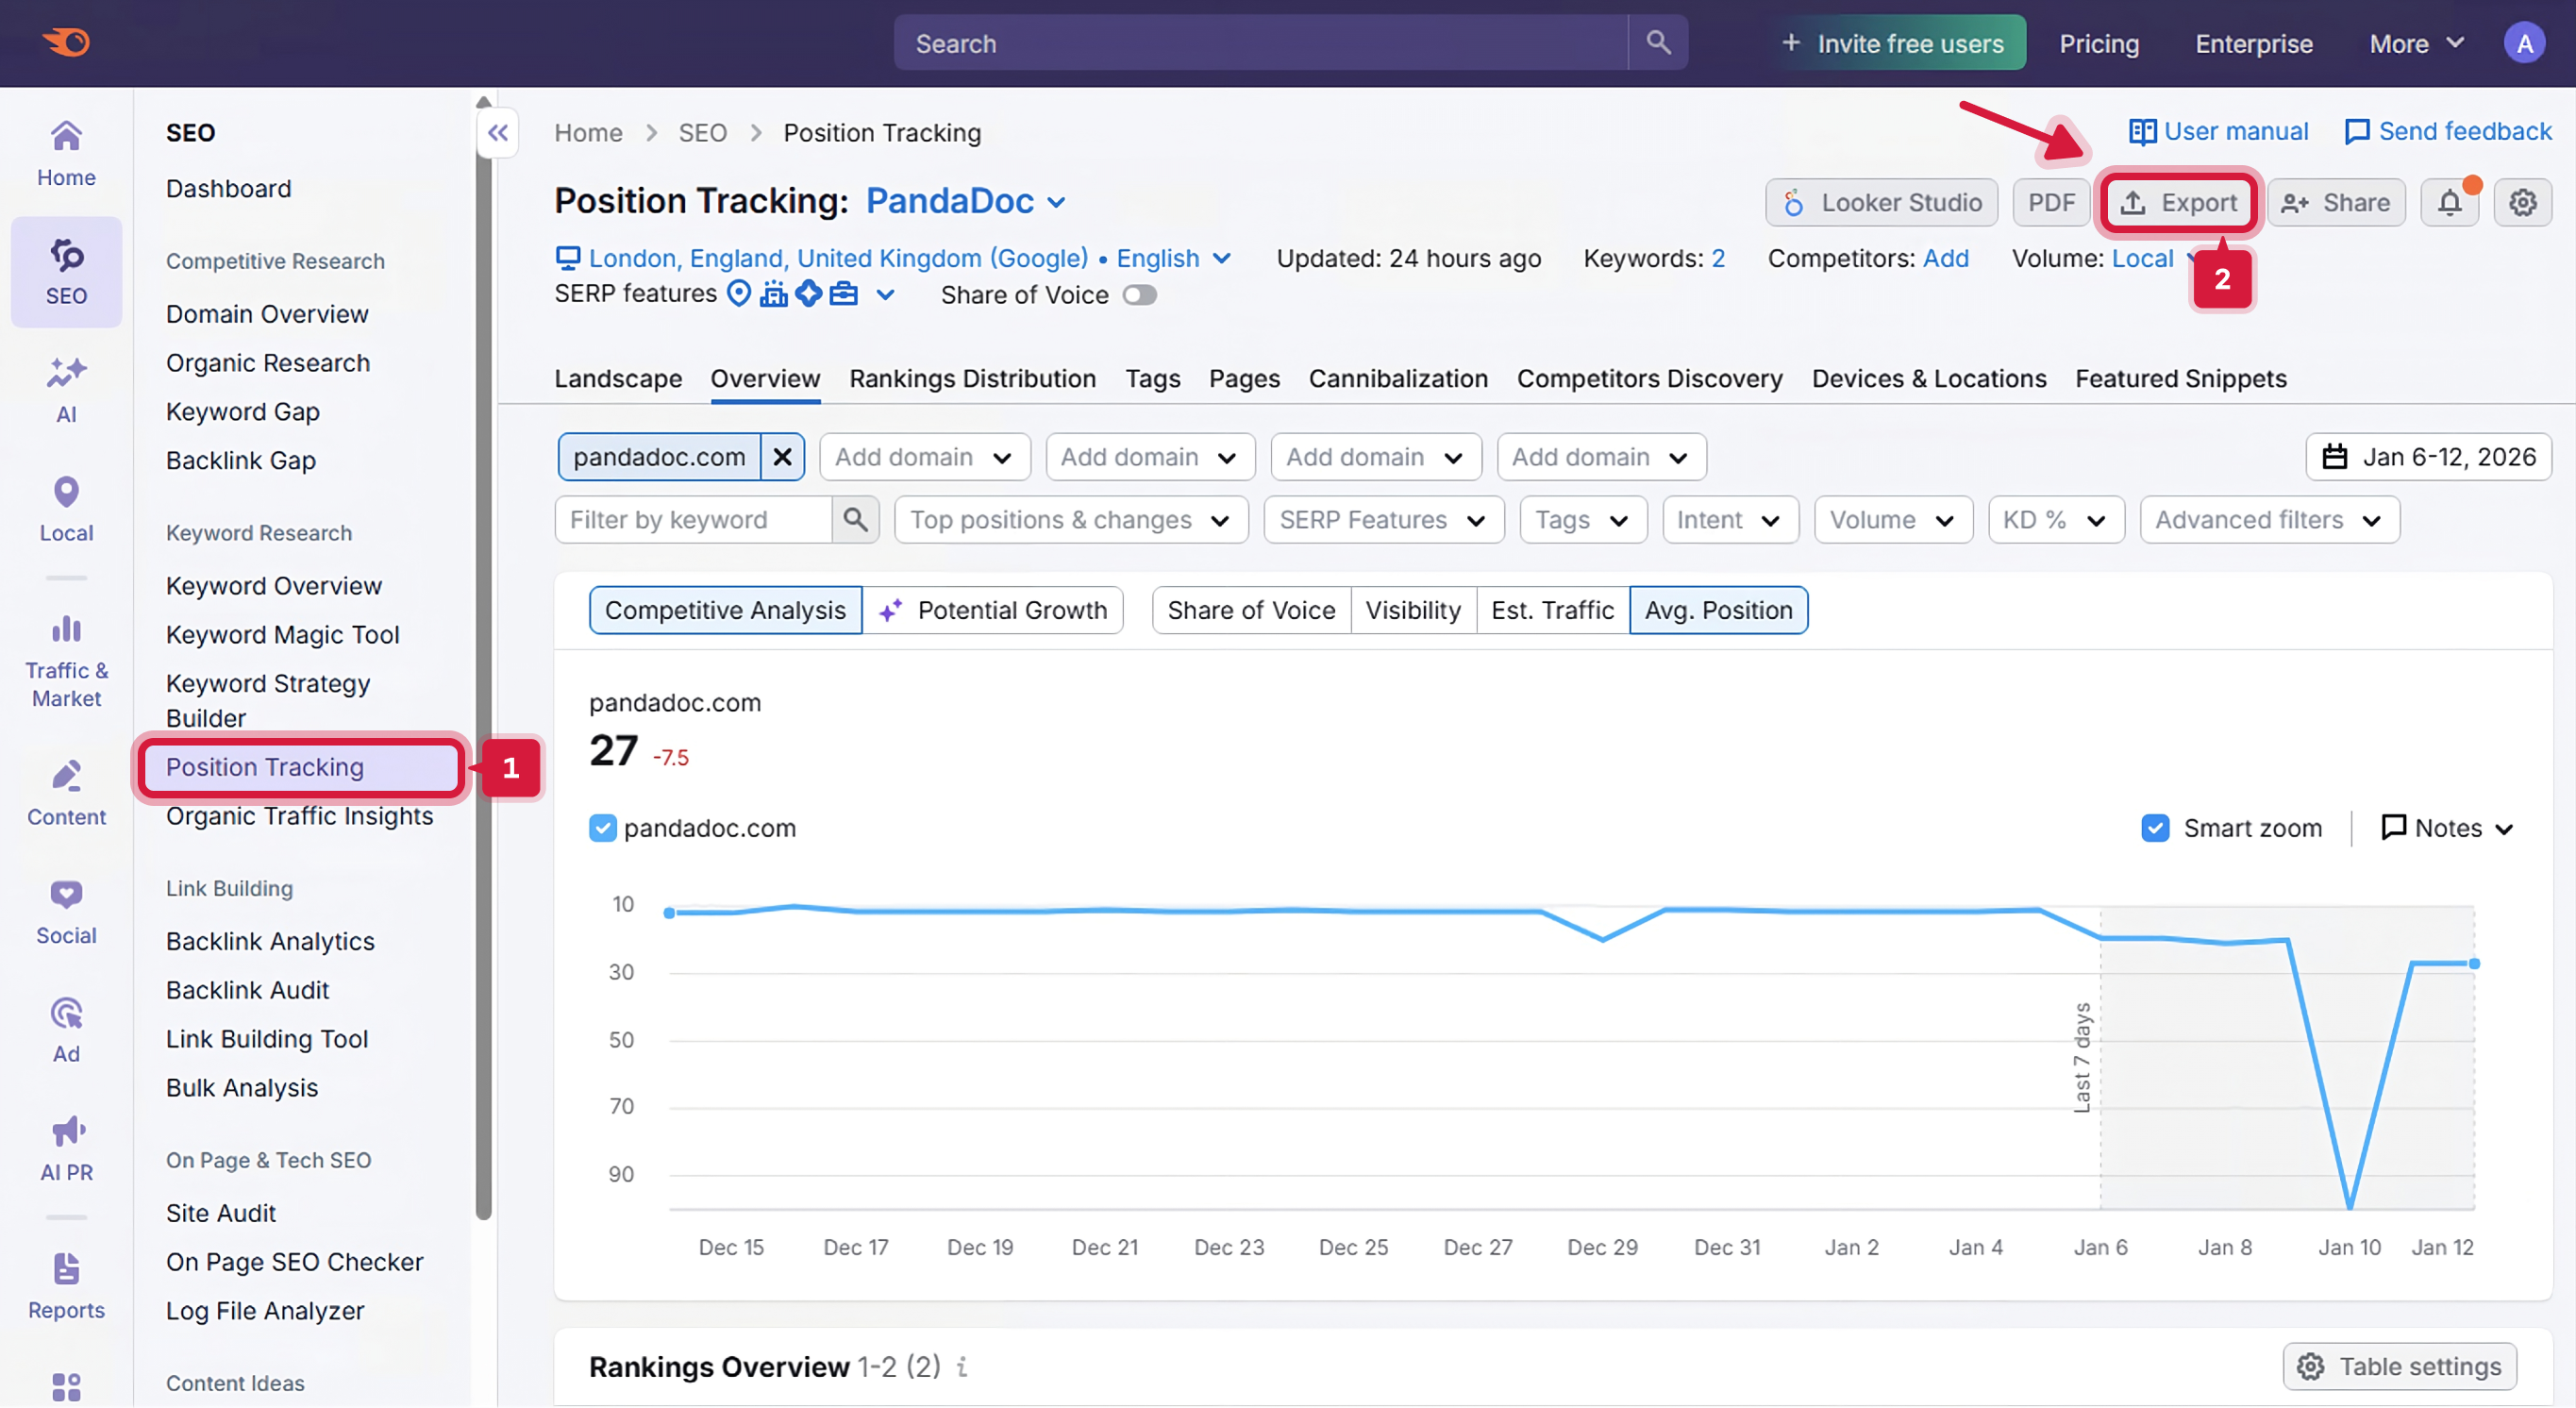2576x1408 pixels.
Task: Click the Export button
Action: coord(2179,202)
